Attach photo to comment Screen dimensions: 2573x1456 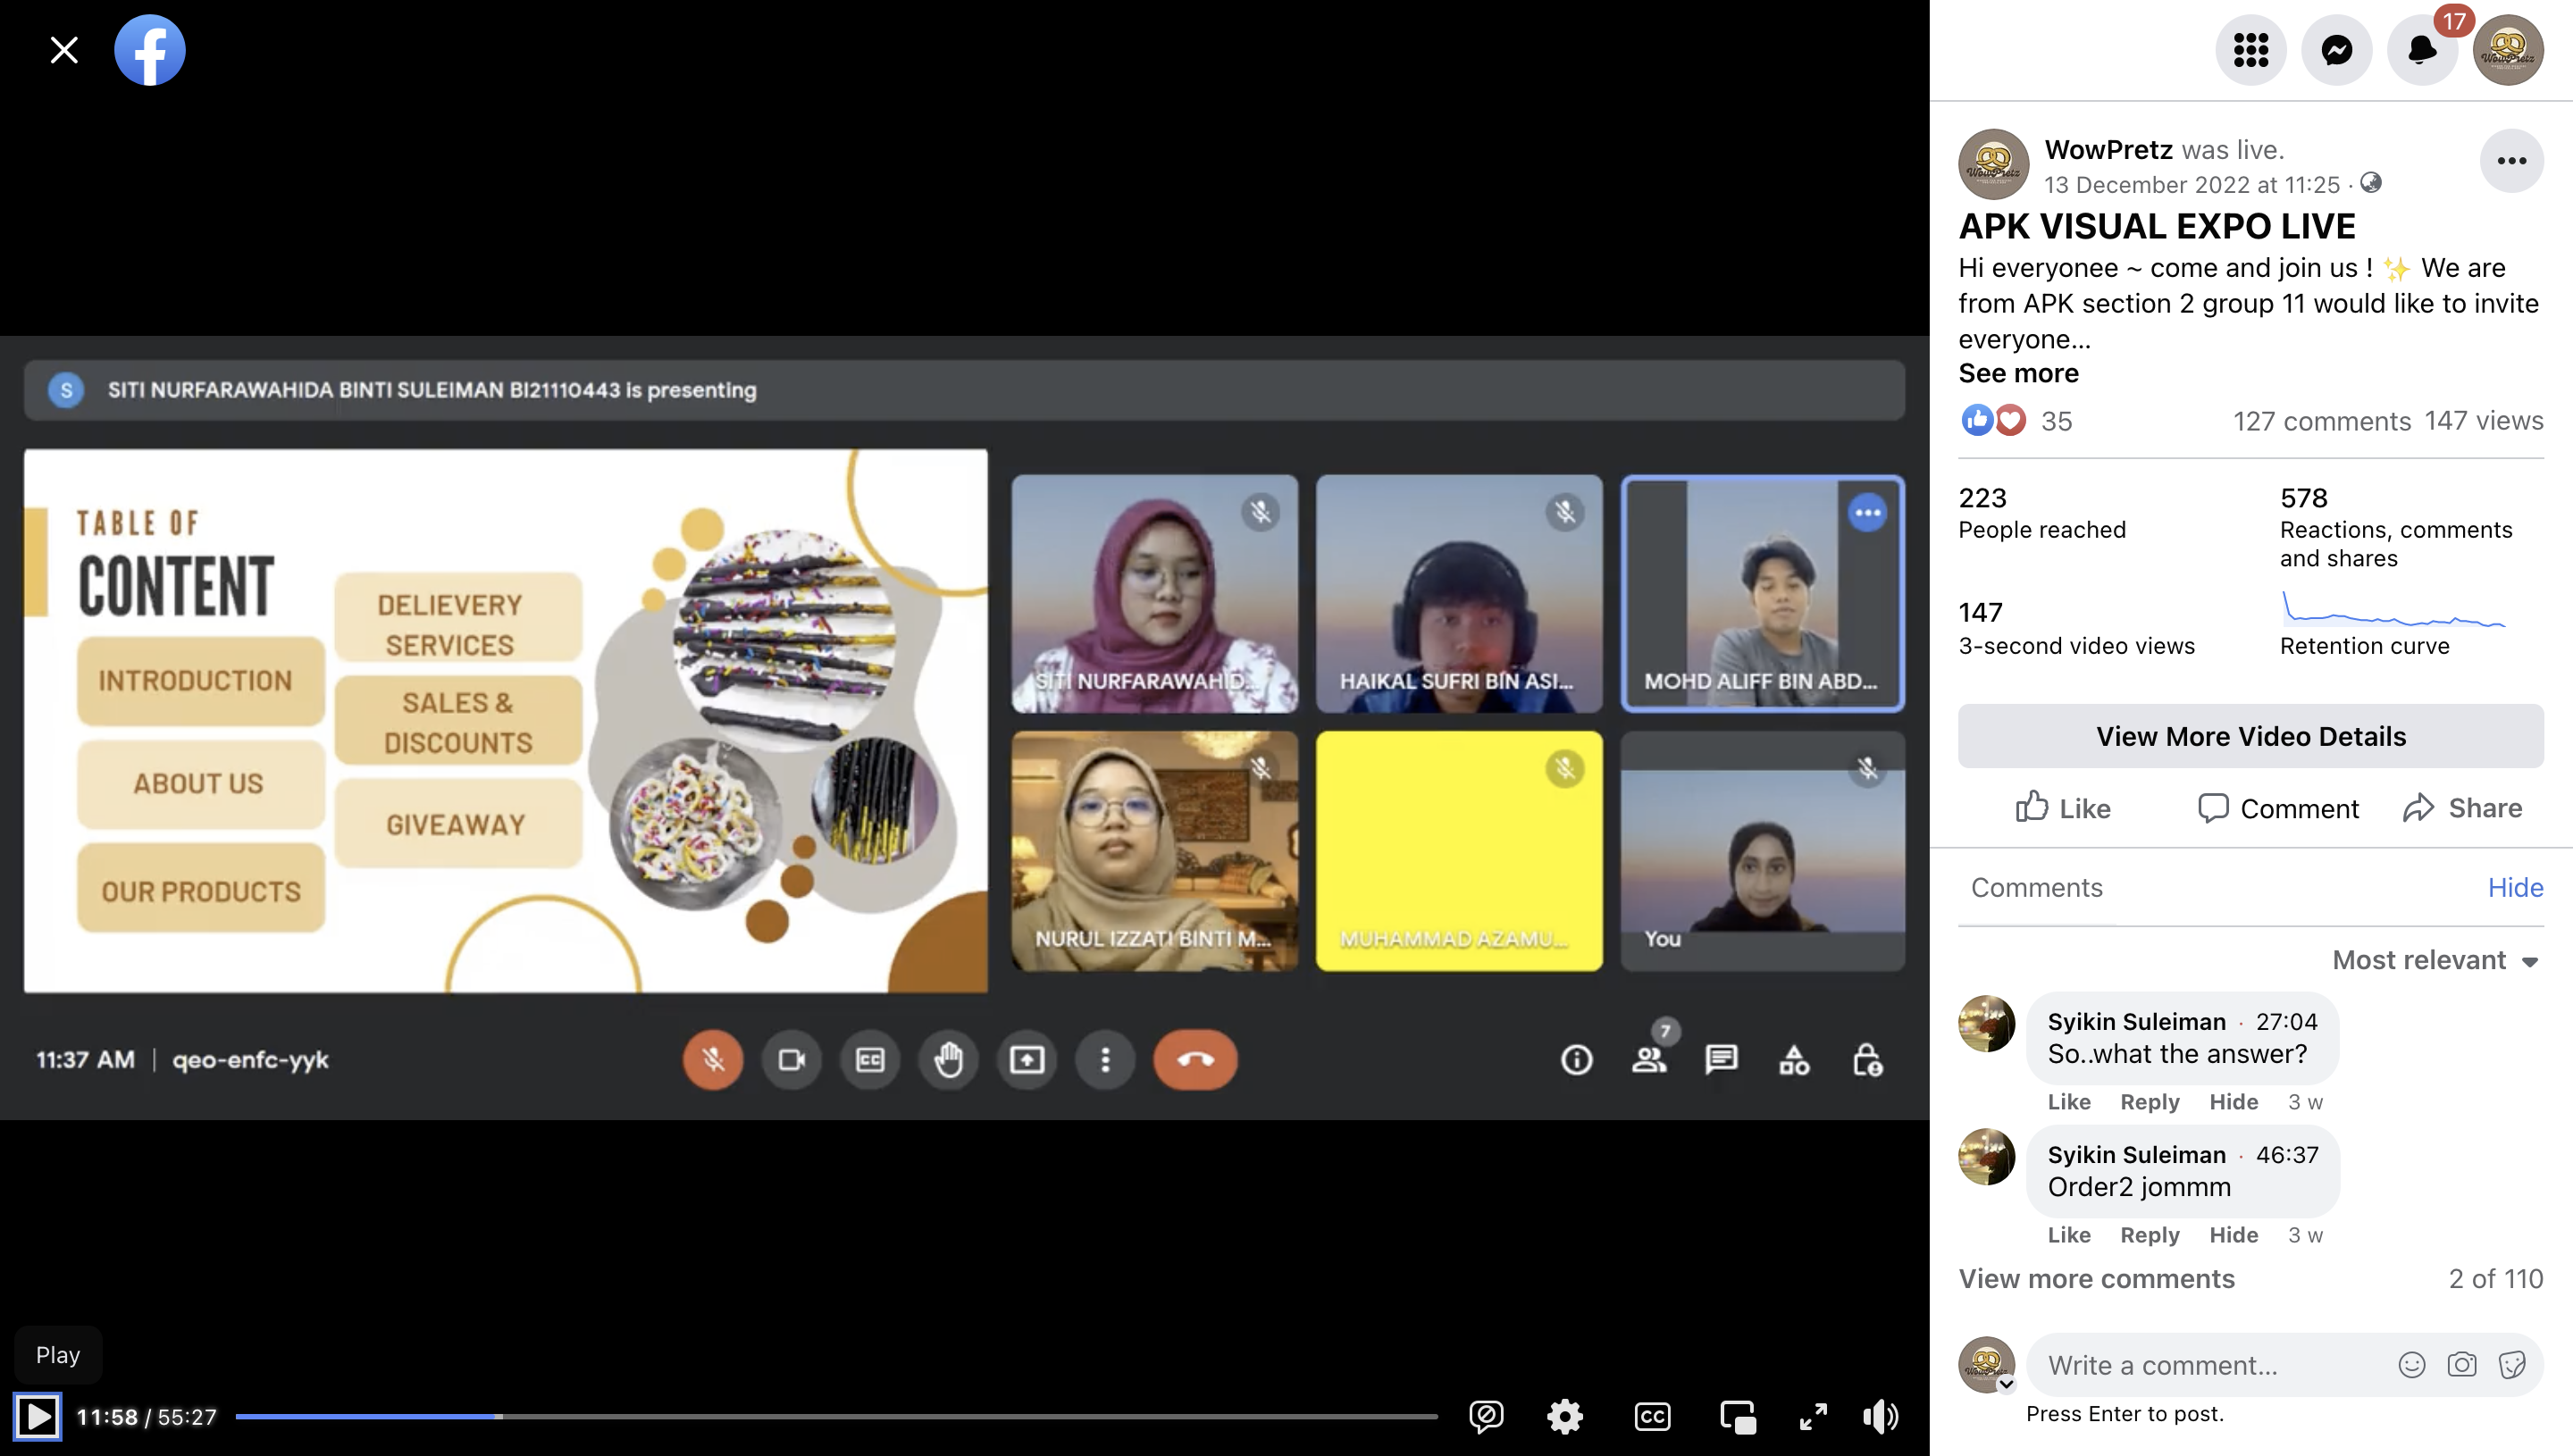tap(2461, 1365)
